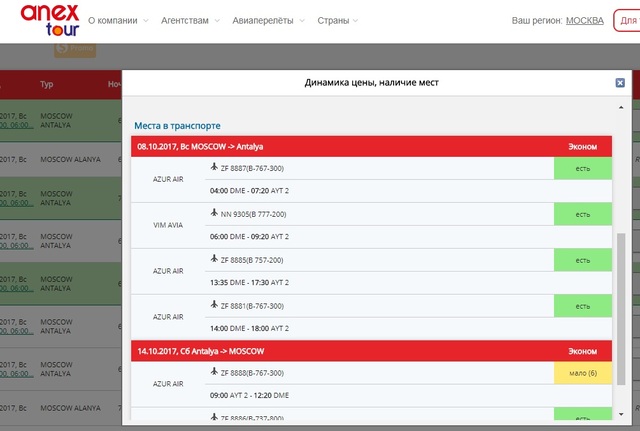Screen dimensions: 640x431
Task: Close the price dynamics dialog
Action: pos(620,83)
